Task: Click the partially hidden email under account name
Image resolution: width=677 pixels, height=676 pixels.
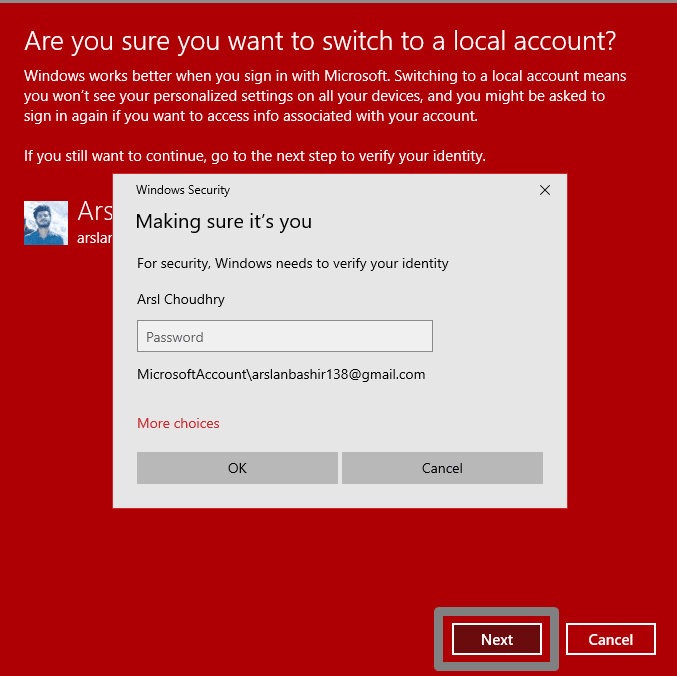Action: coord(94,238)
